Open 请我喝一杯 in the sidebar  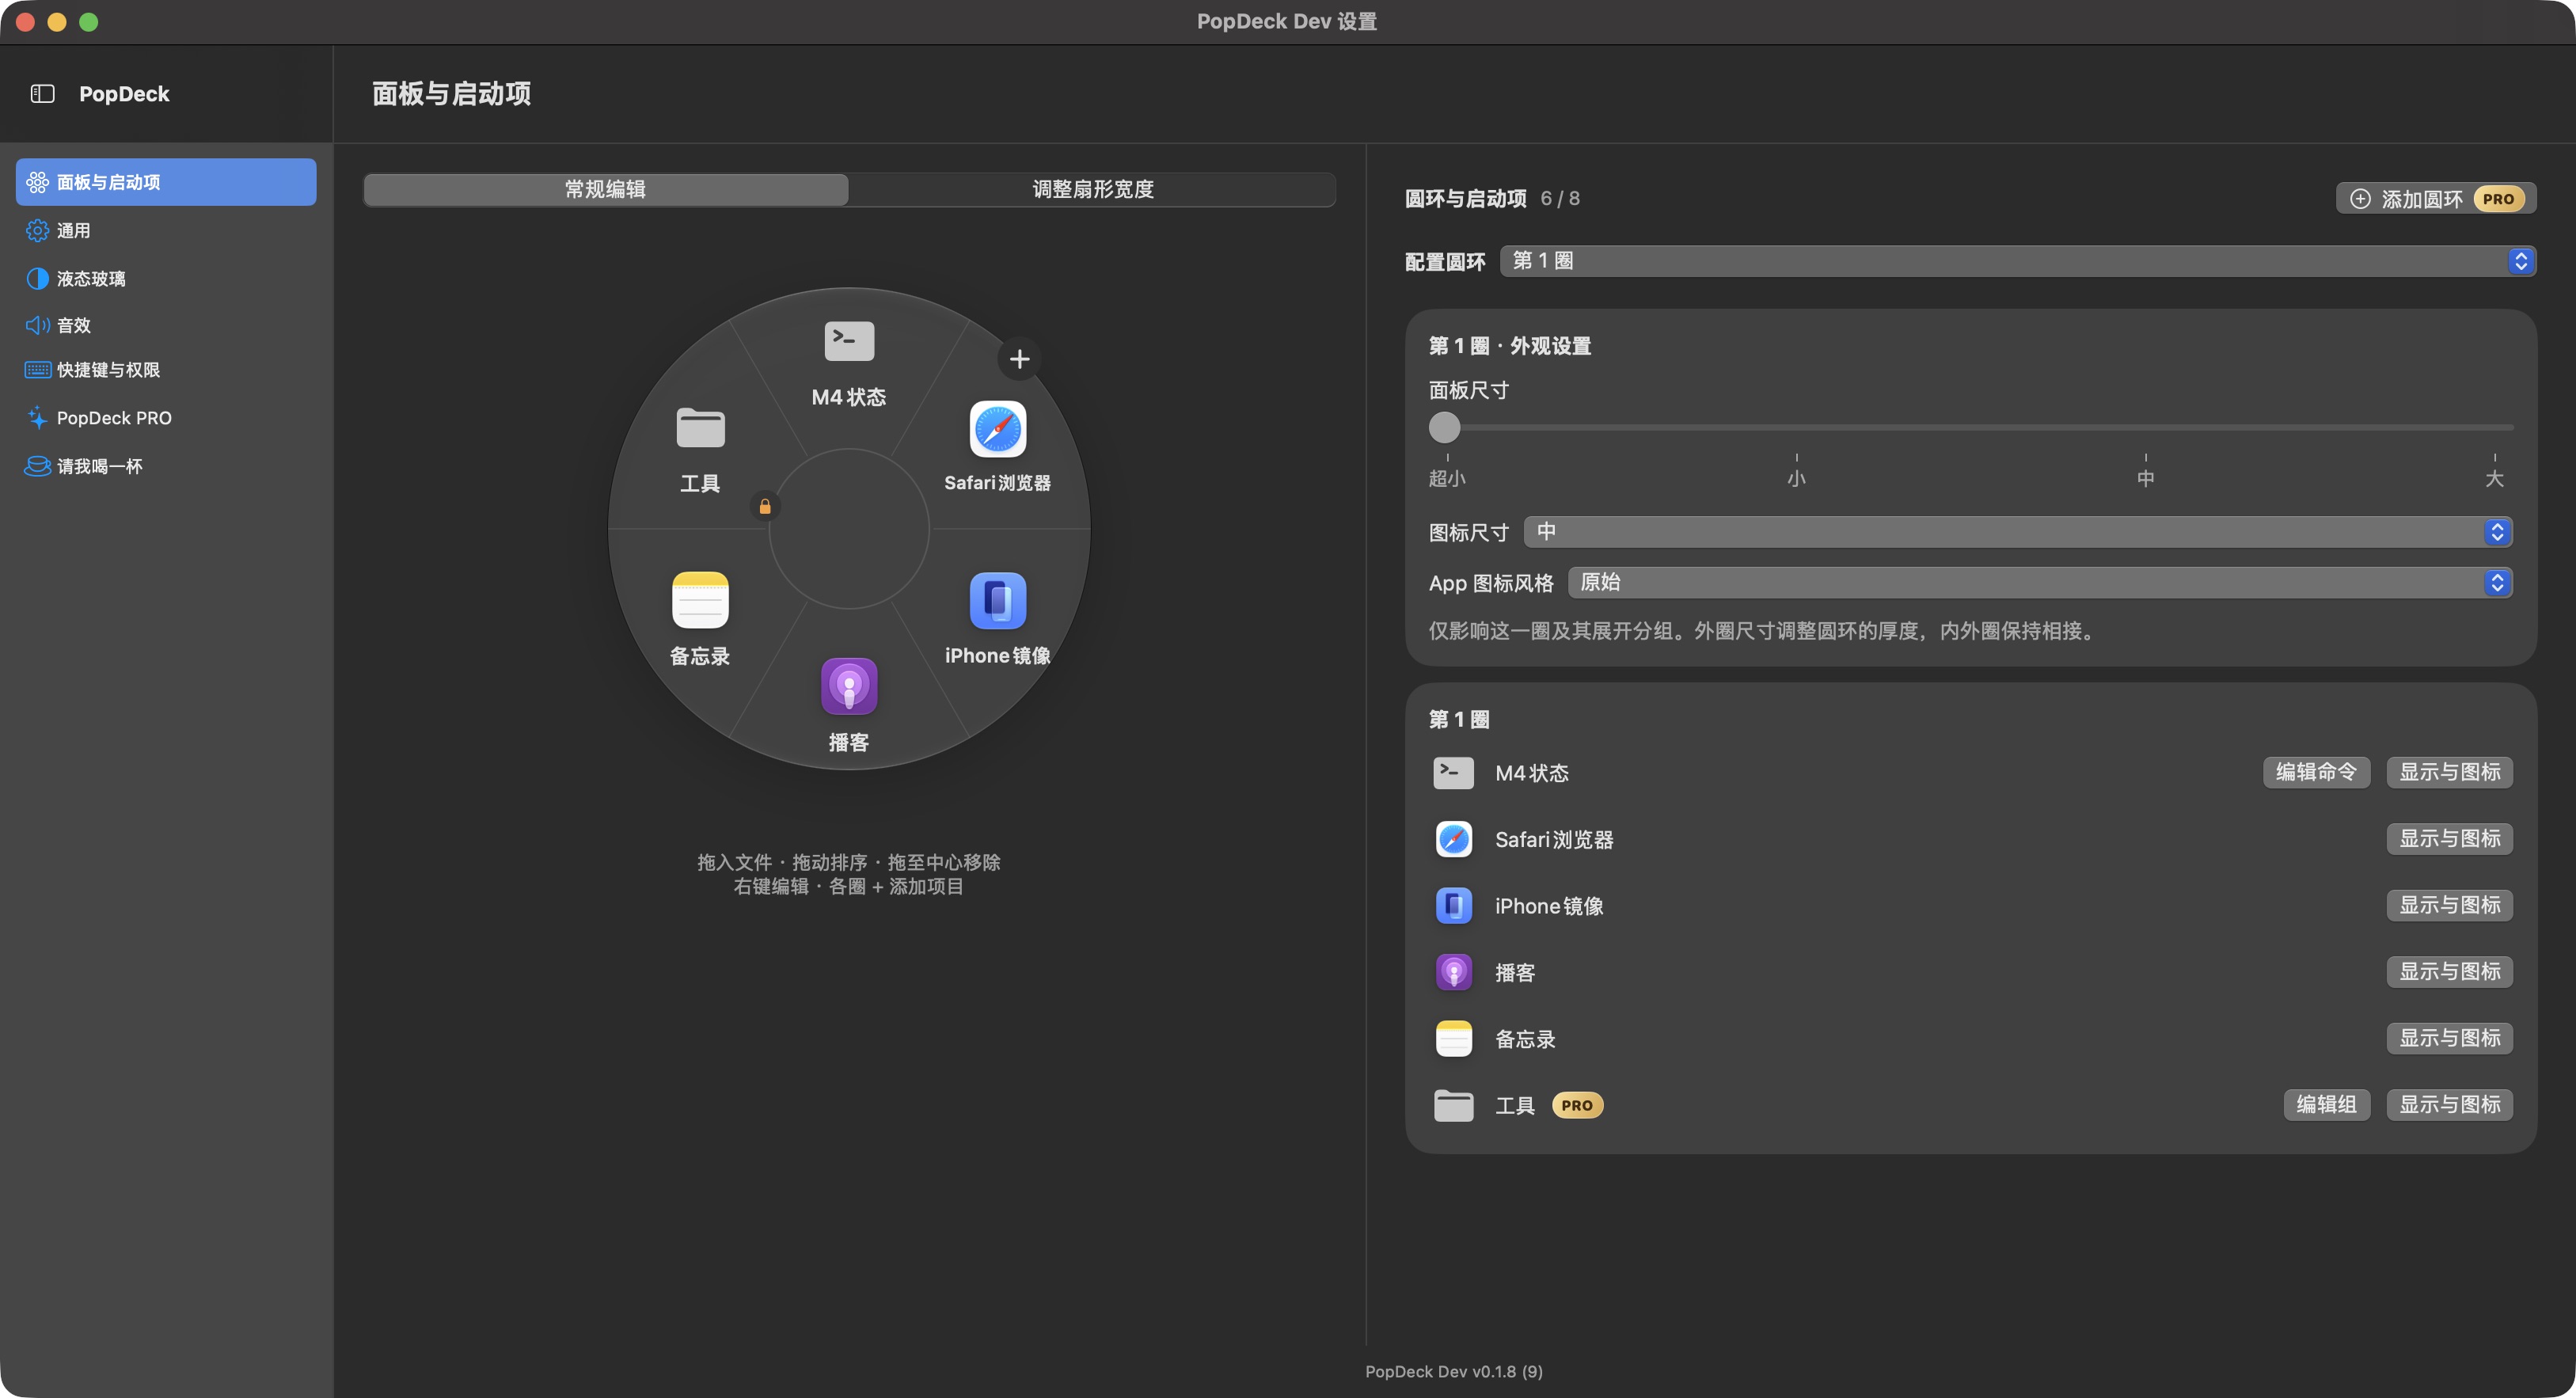[166, 466]
